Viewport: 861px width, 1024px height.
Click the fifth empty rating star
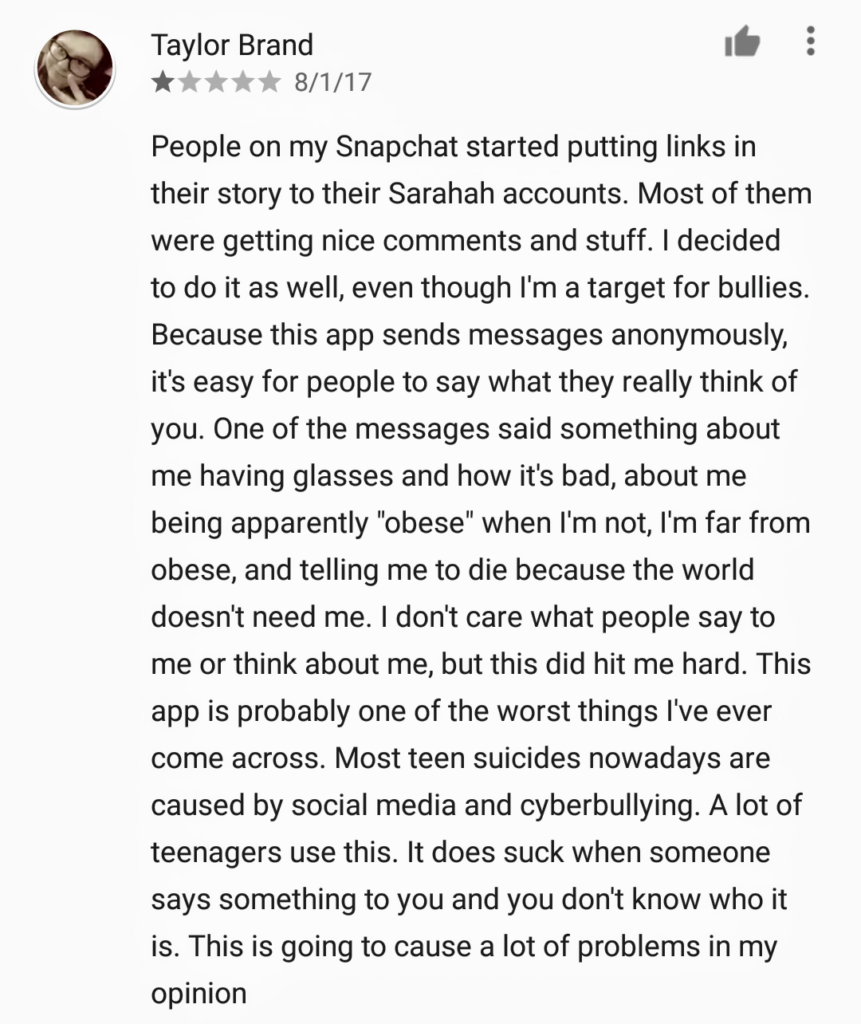pyautogui.click(x=269, y=81)
